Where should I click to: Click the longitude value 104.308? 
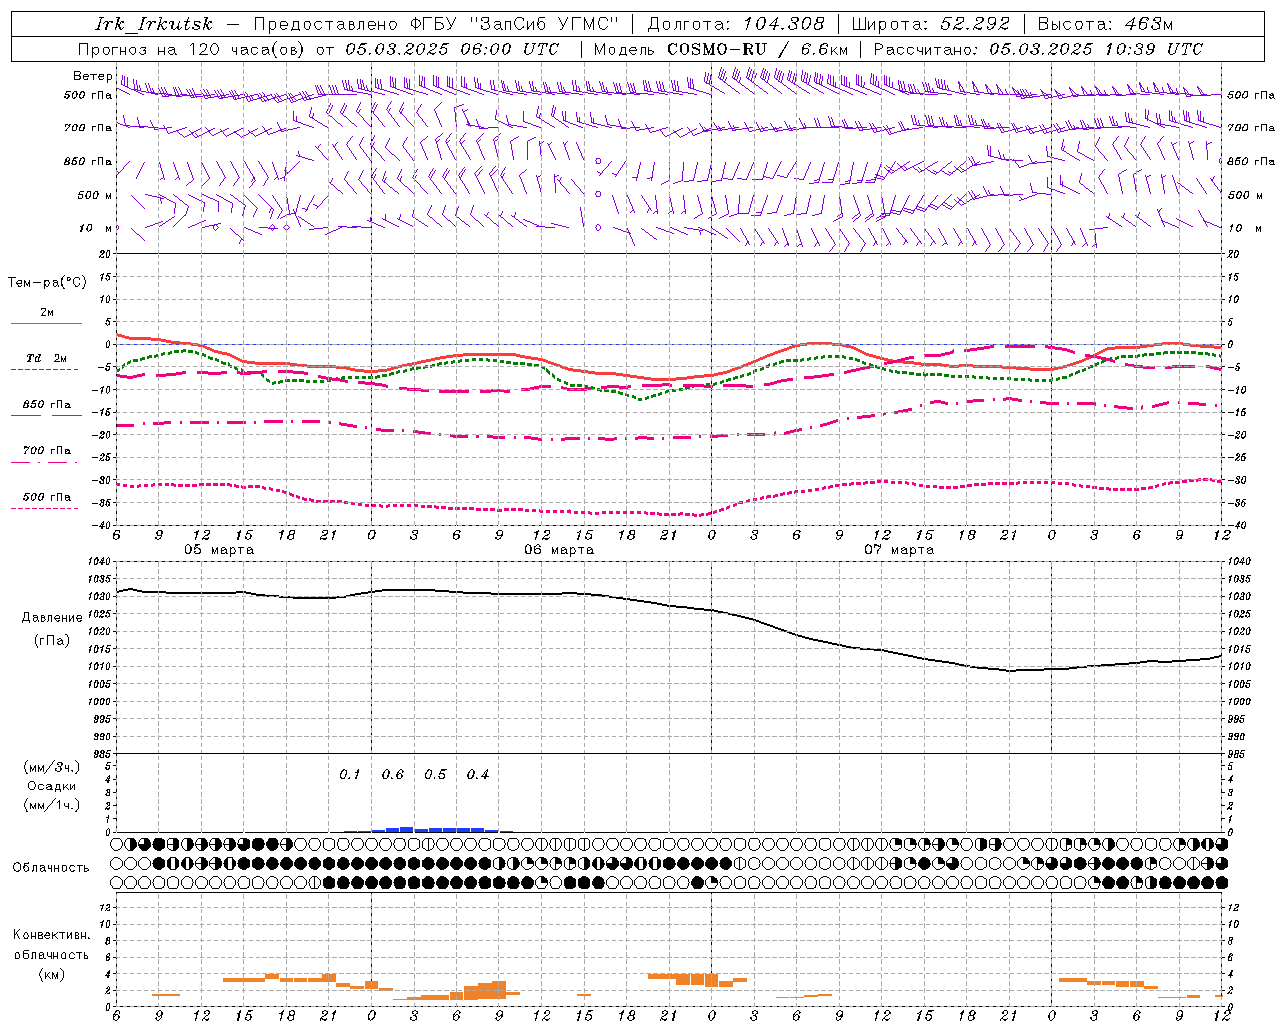click(x=783, y=24)
